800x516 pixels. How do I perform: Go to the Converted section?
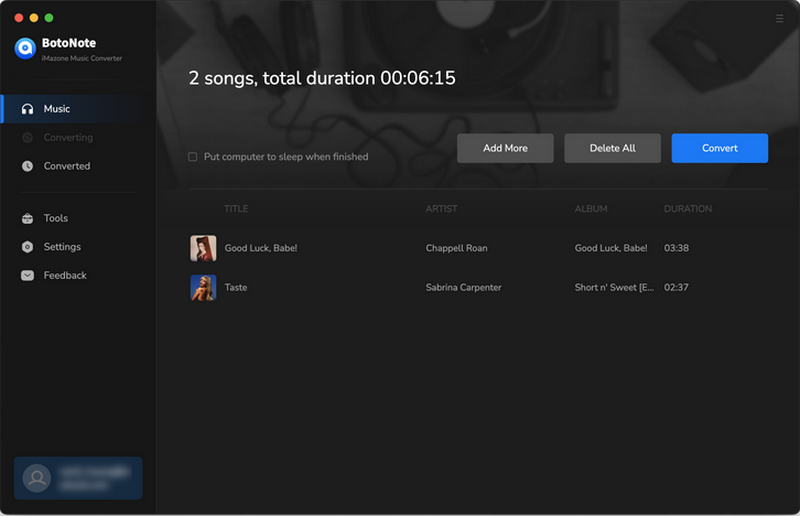[79, 166]
